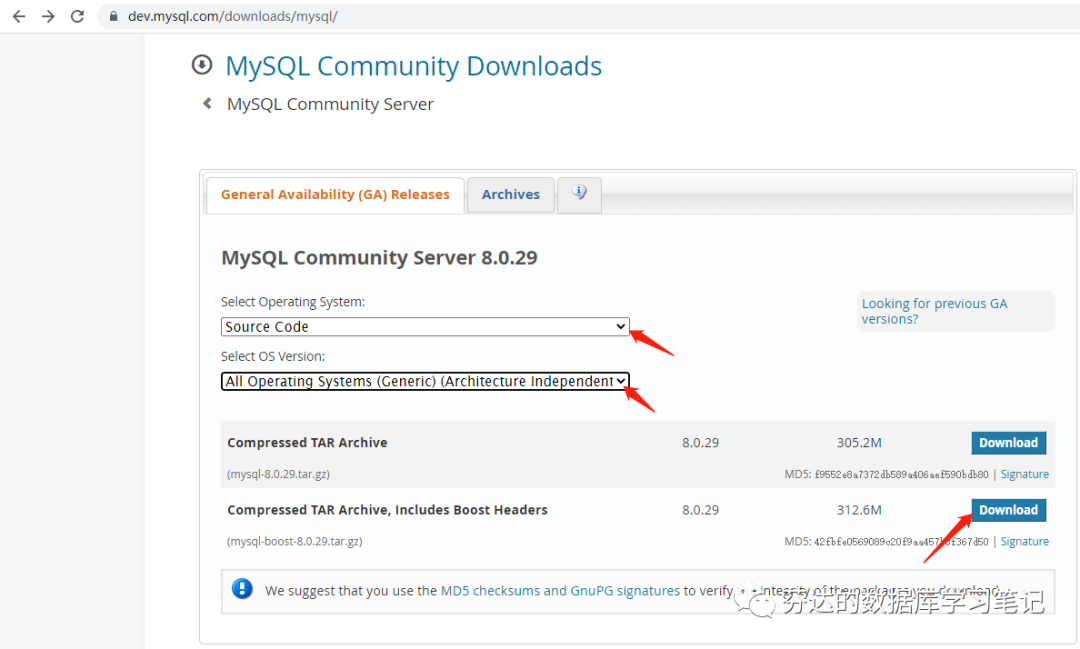Image resolution: width=1080 pixels, height=649 pixels.
Task: Open the information icon tab
Action: pyautogui.click(x=579, y=194)
